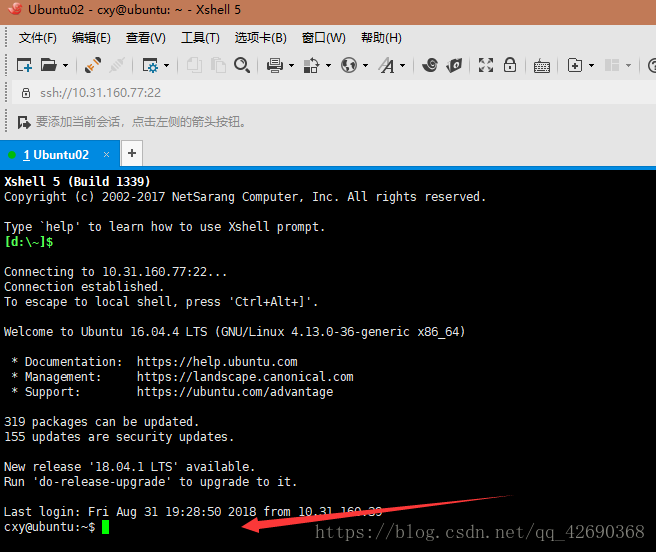Expand the Properties dropdown arrow

(x=167, y=65)
